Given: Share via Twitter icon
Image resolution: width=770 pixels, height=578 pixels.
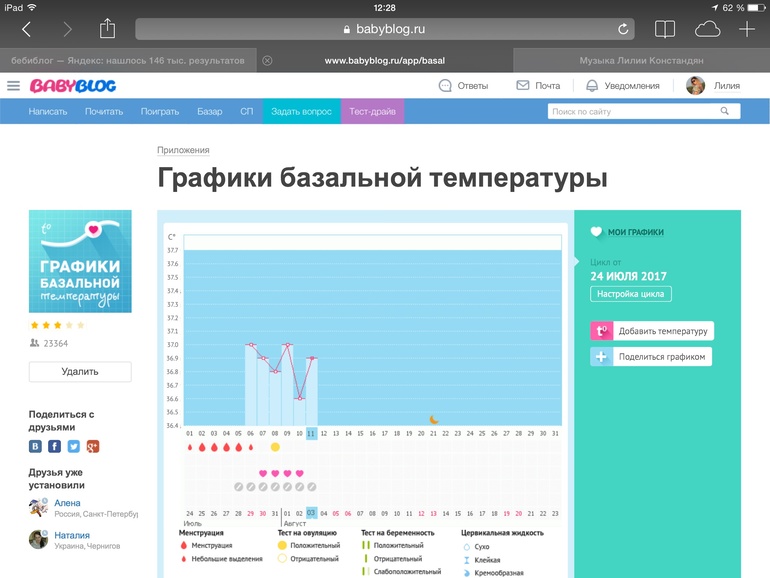Looking at the screenshot, I should point(74,446).
